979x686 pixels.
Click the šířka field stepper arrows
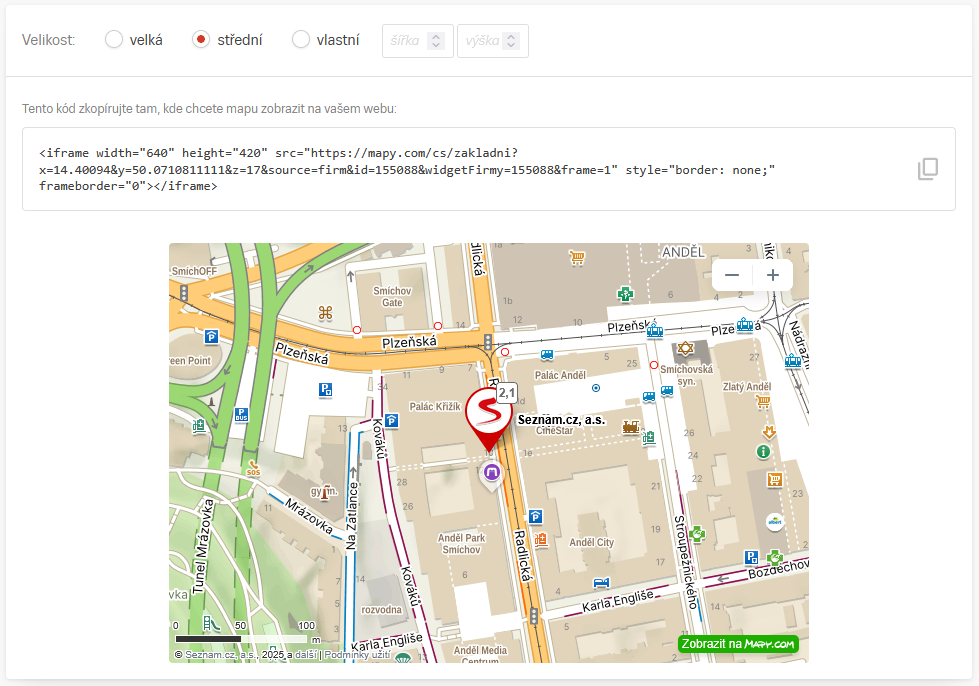[x=435, y=41]
